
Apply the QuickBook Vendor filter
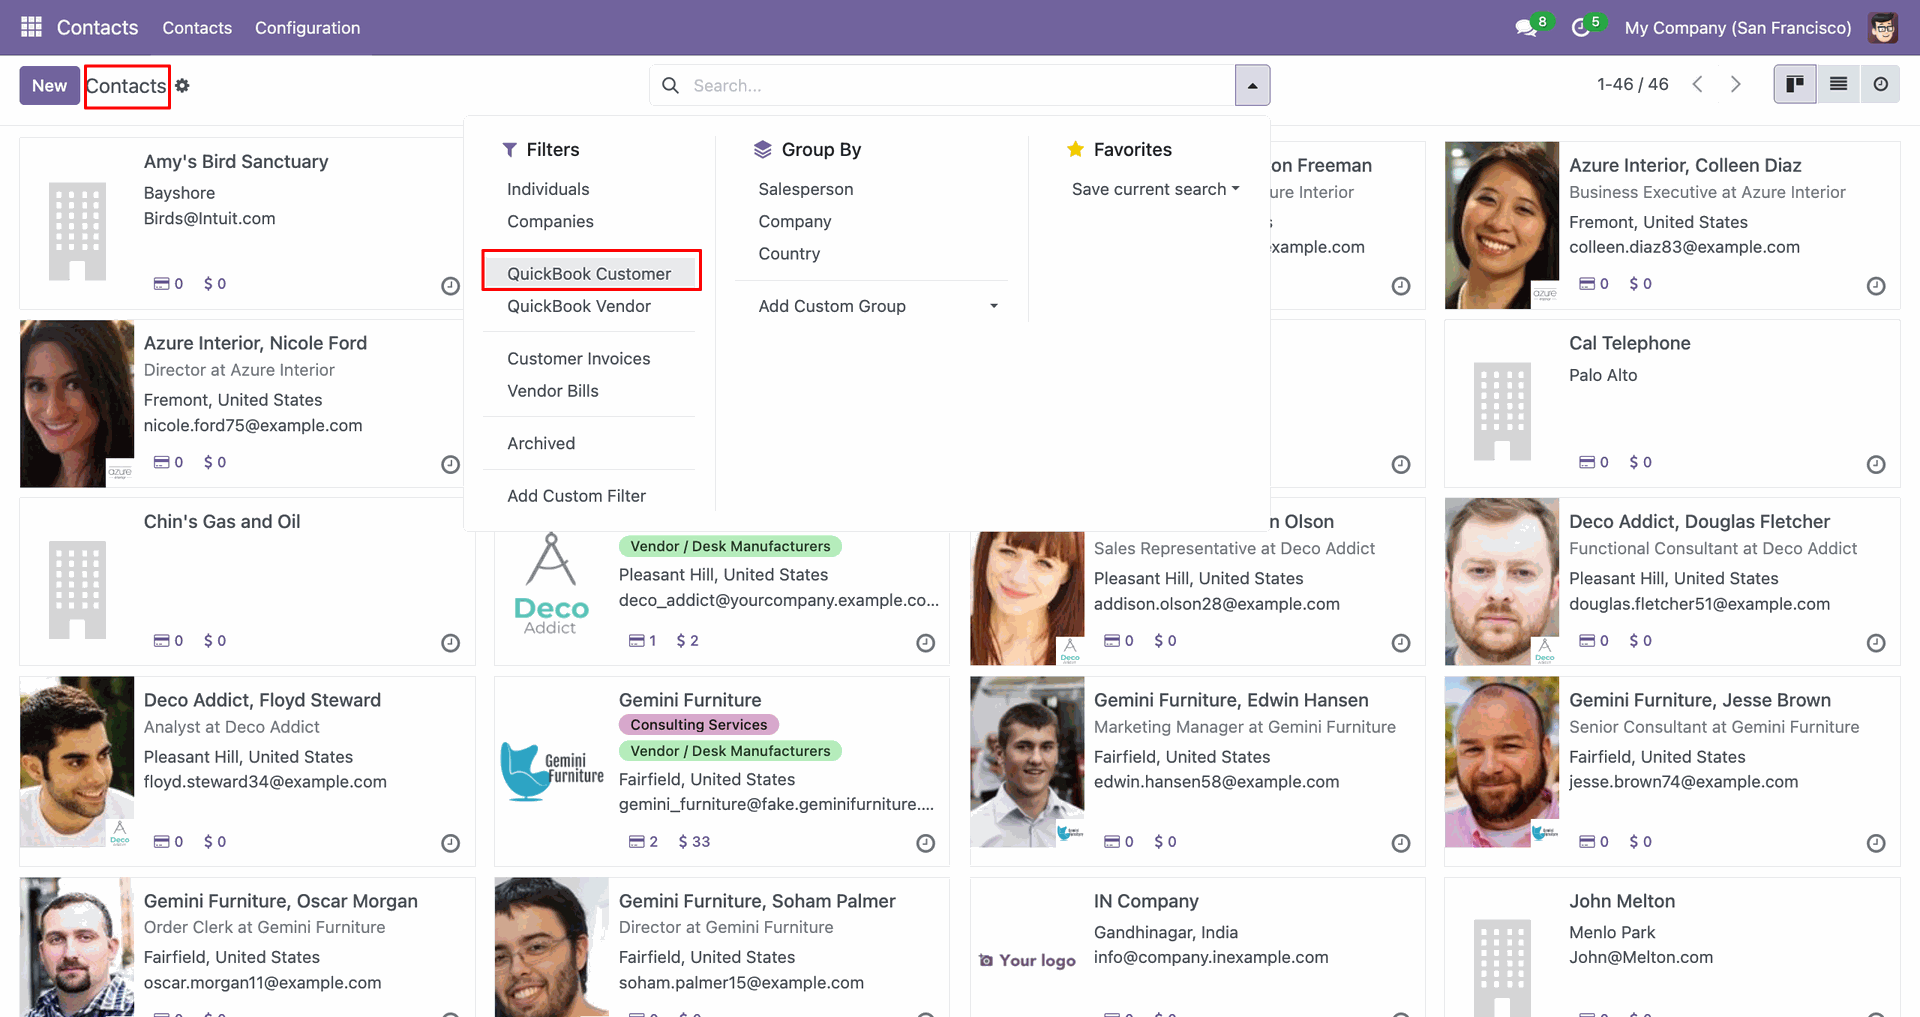point(579,306)
